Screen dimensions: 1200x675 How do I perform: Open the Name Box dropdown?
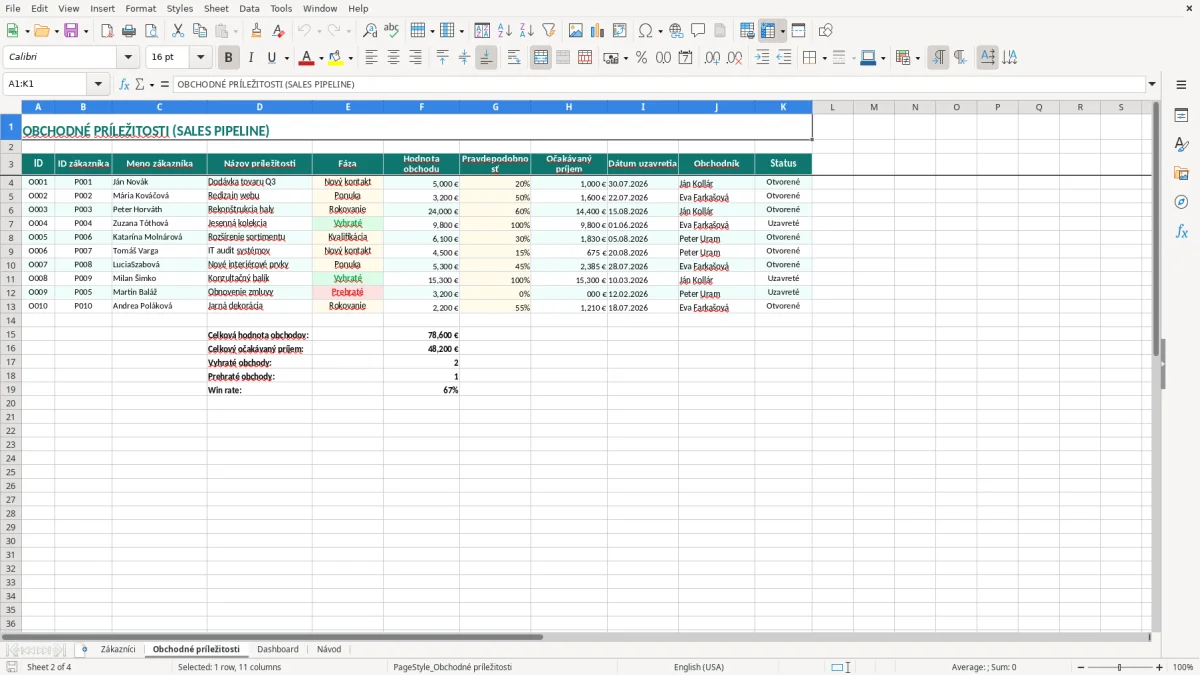[98, 85]
